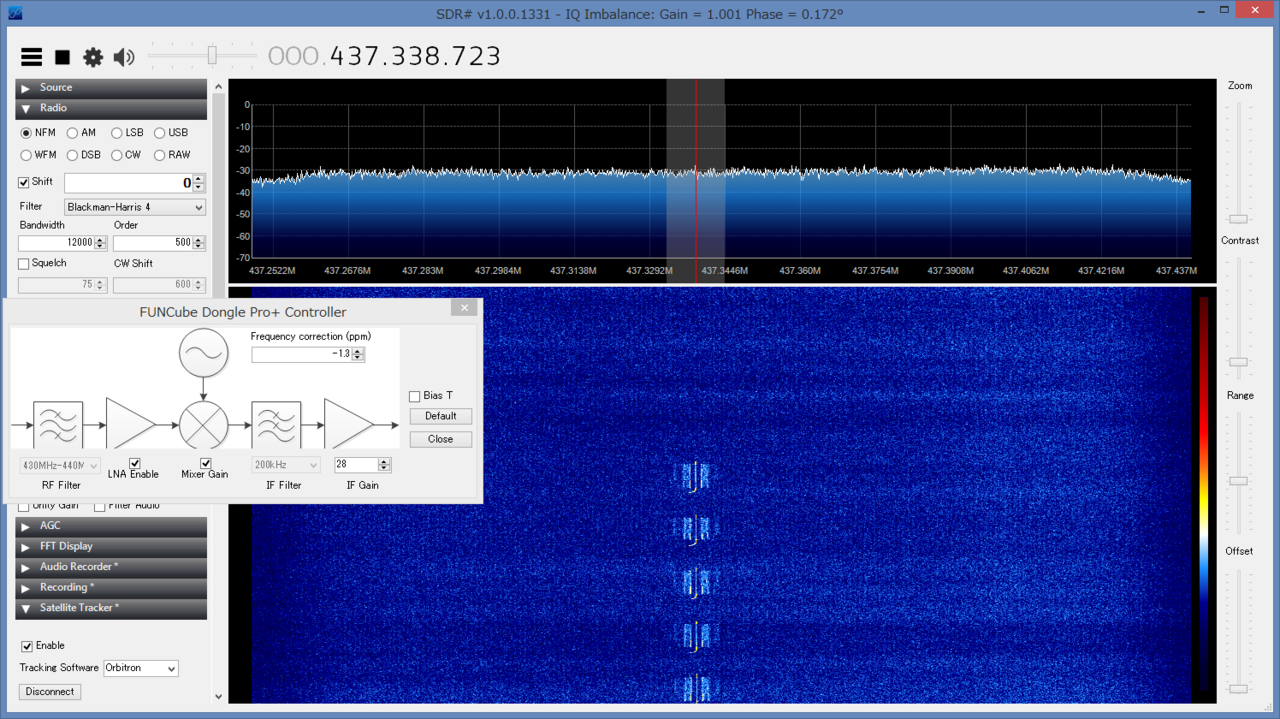
Task: Toggle the Shift checkbox
Action: click(24, 183)
